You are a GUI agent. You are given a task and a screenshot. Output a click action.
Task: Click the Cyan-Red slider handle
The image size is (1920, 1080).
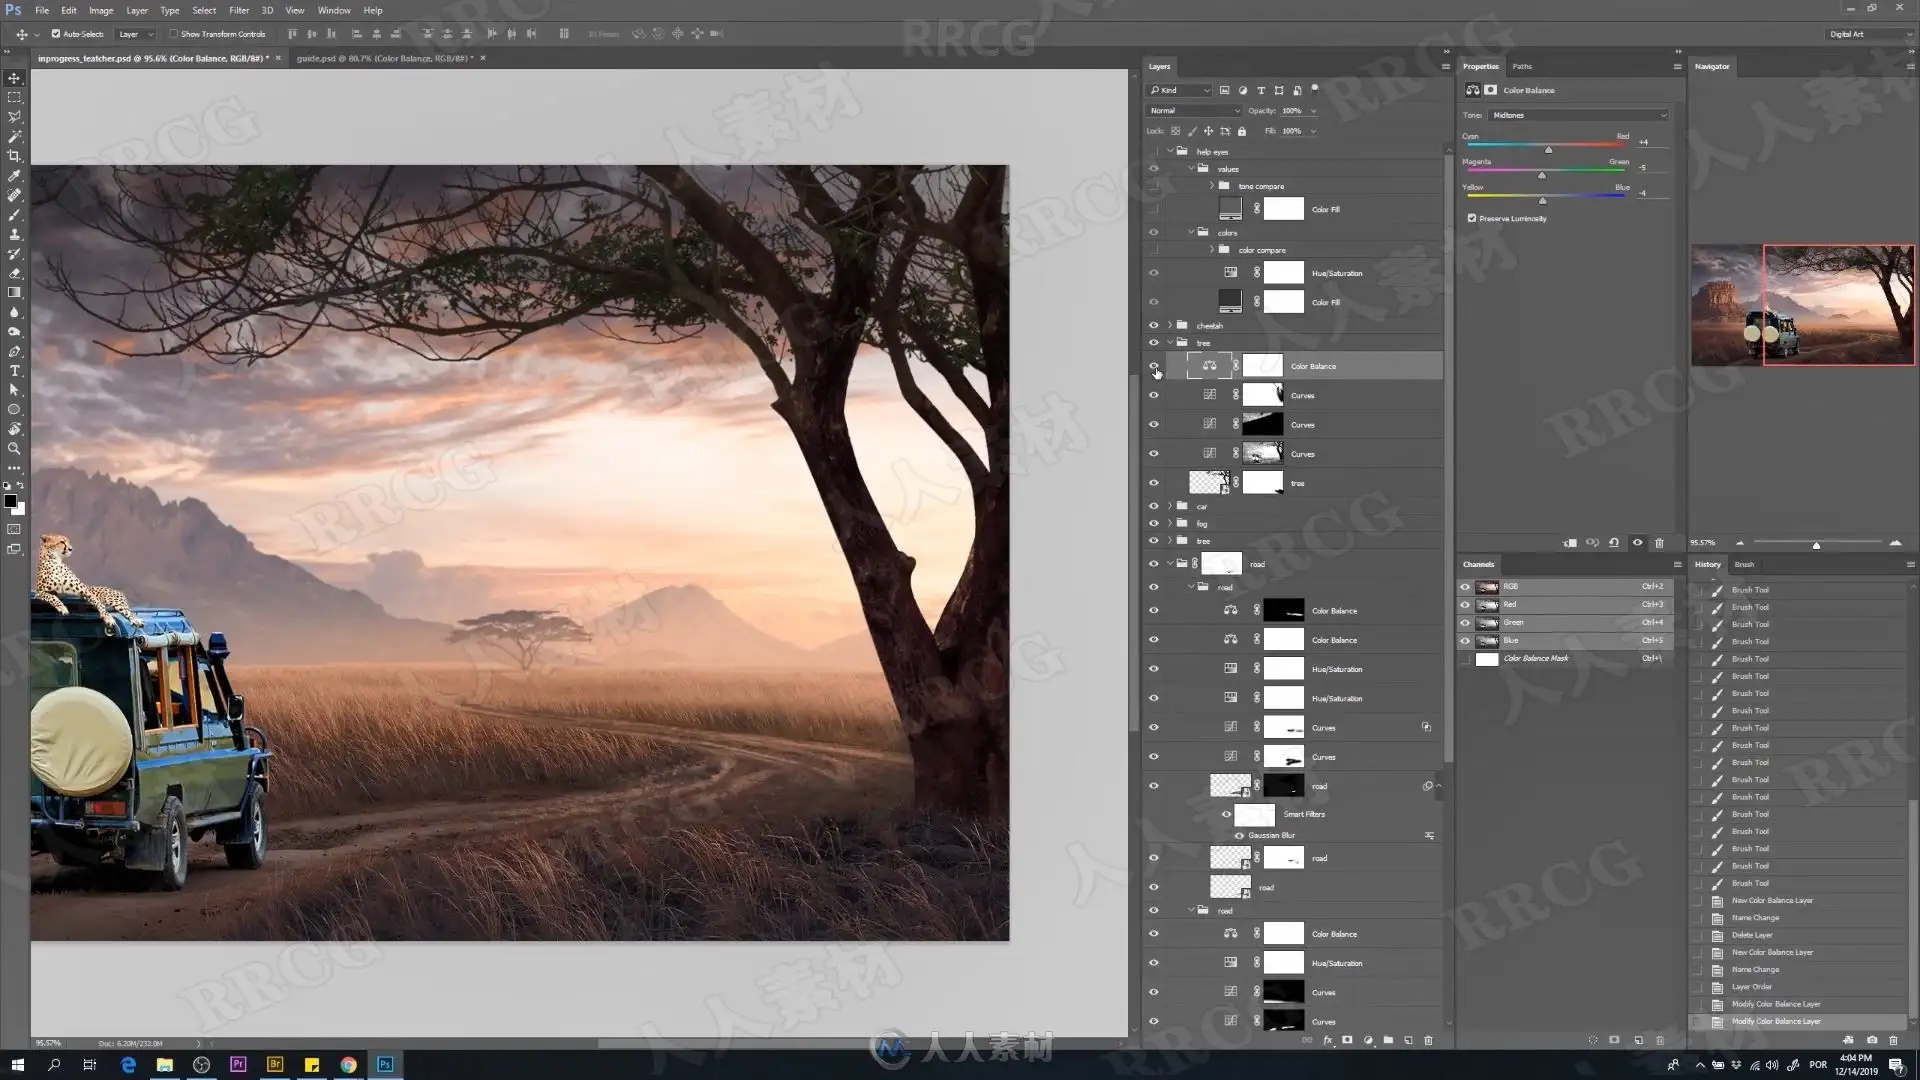click(x=1548, y=150)
